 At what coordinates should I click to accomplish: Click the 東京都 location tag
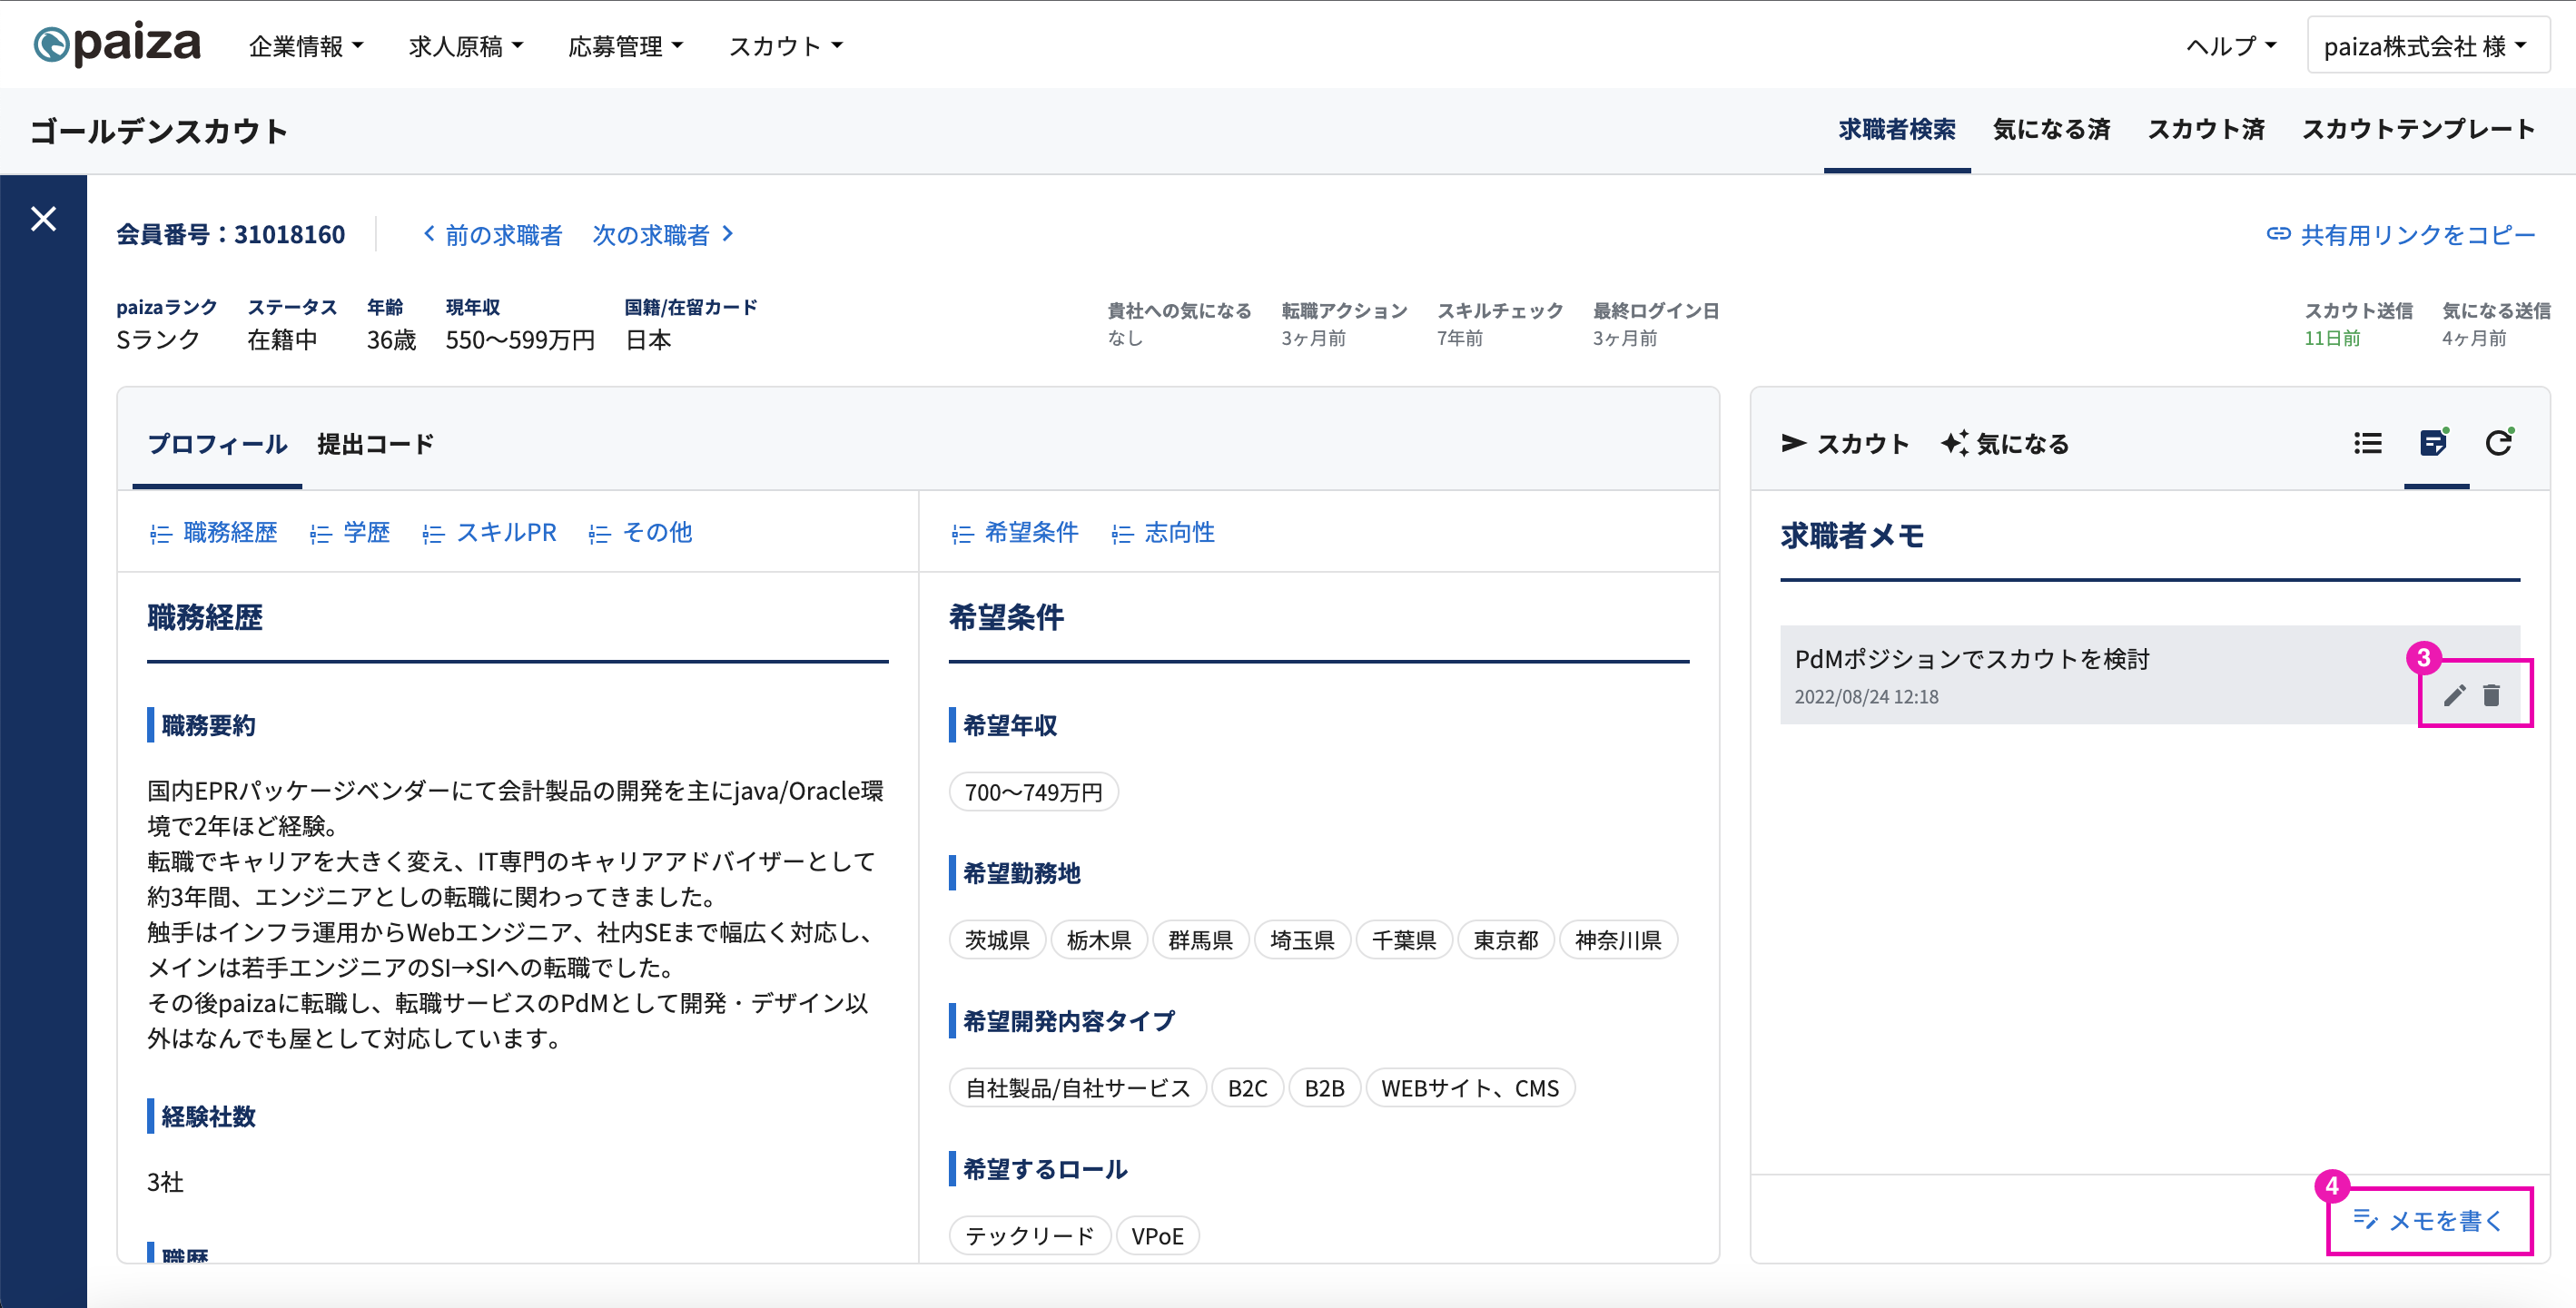click(x=1506, y=940)
